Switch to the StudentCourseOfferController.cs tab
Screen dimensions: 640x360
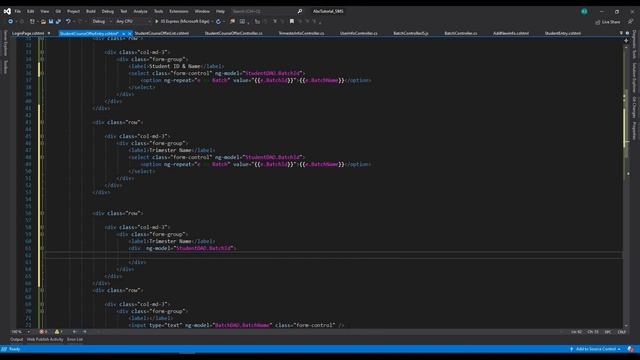tap(233, 33)
